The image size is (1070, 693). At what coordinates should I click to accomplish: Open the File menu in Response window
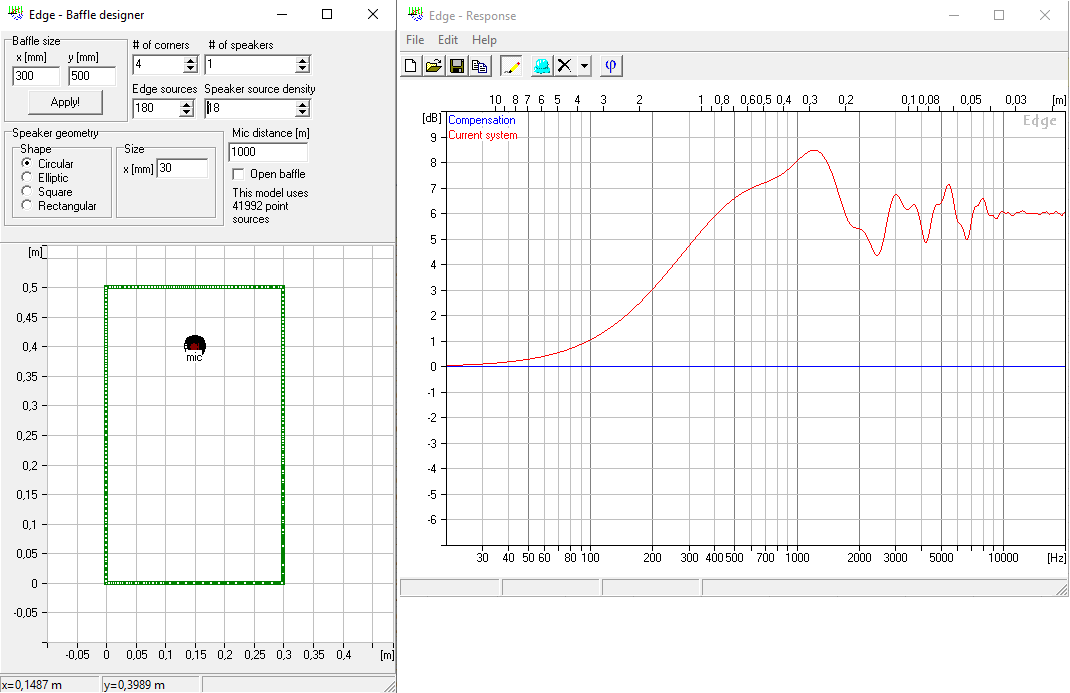coord(415,40)
